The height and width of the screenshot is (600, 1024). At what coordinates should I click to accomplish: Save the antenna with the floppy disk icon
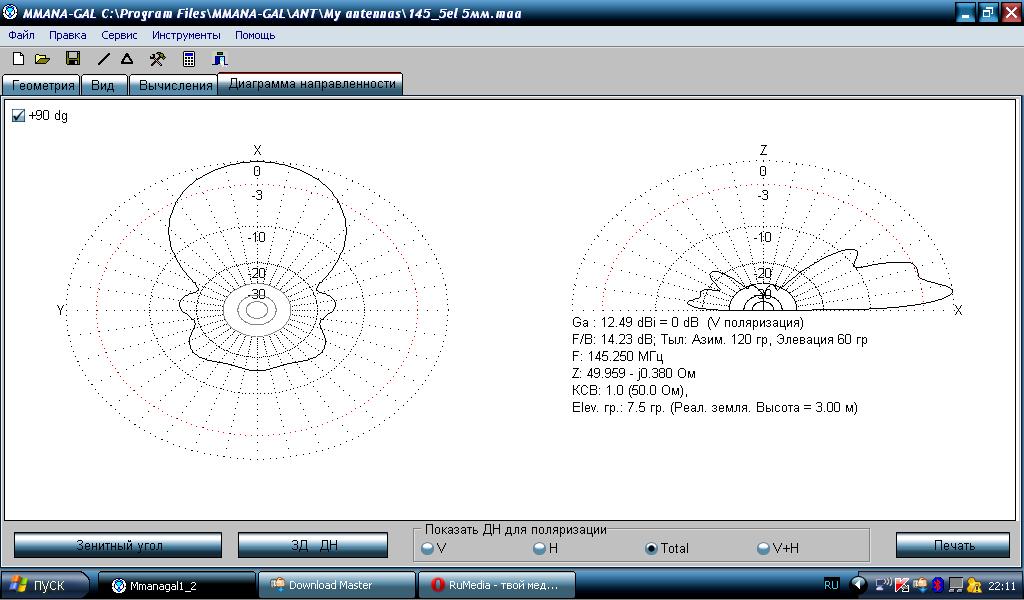(x=72, y=60)
